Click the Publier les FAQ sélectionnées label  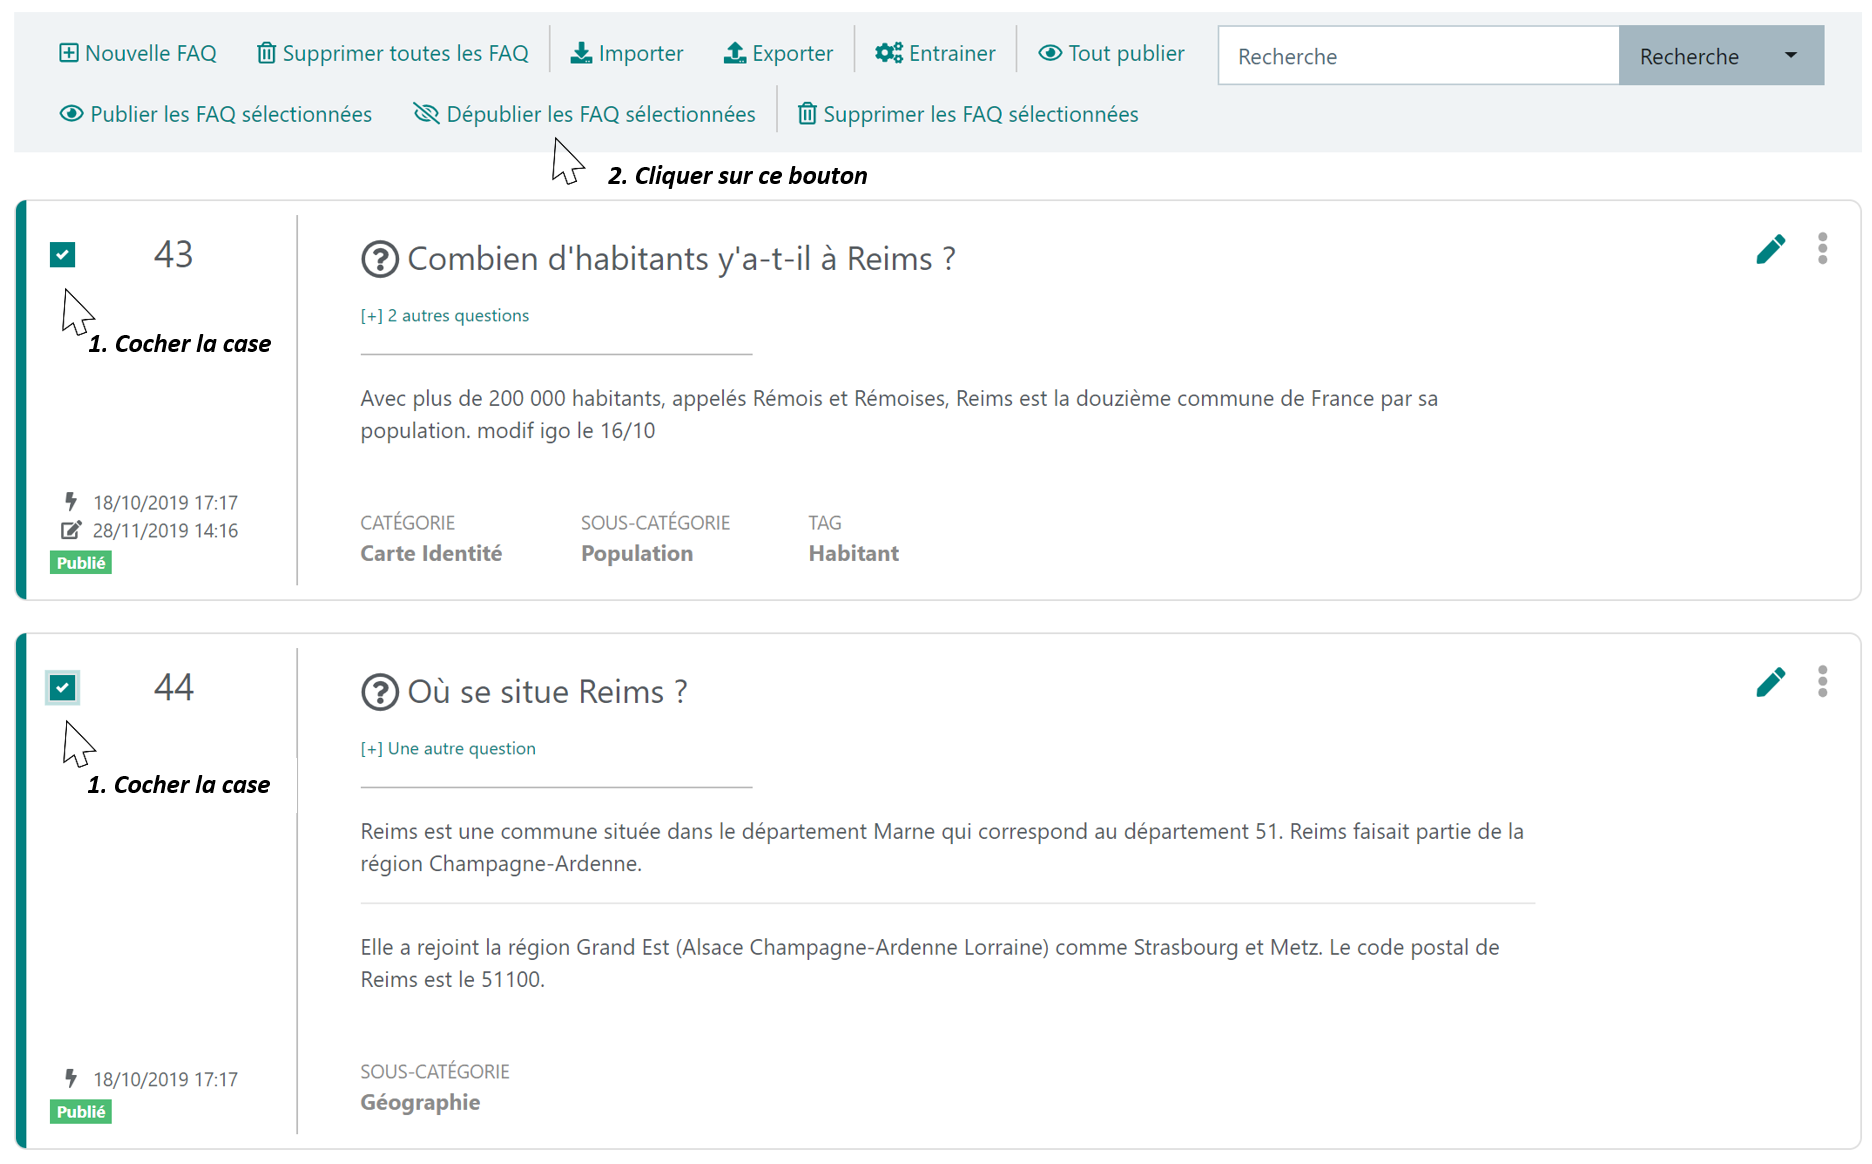[231, 114]
